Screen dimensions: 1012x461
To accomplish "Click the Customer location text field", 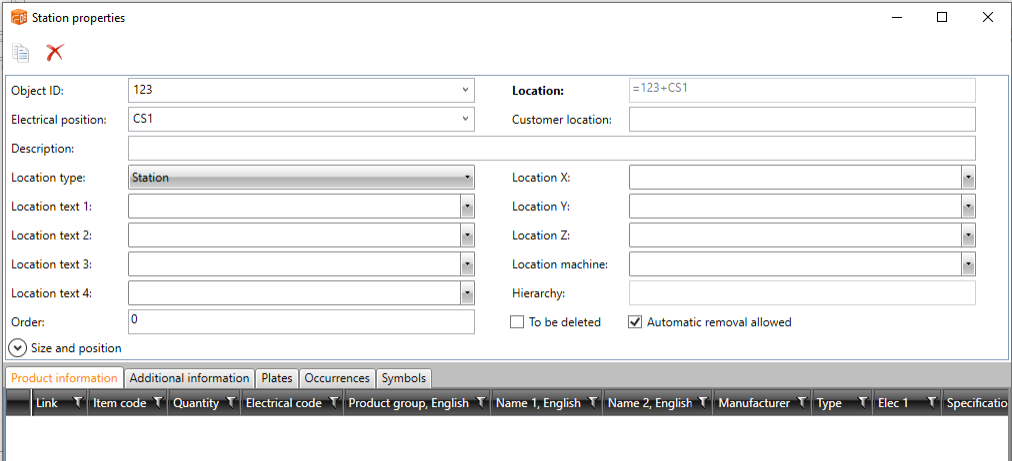I will (801, 120).
